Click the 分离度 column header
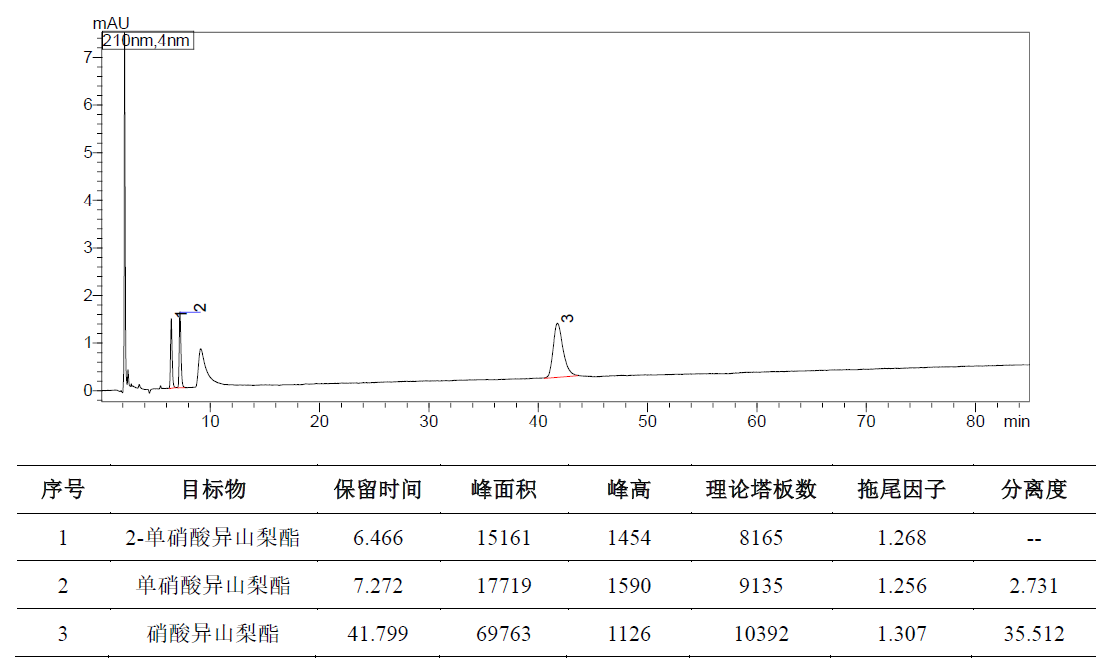The width and height of the screenshot is (1110, 664). (1034, 489)
